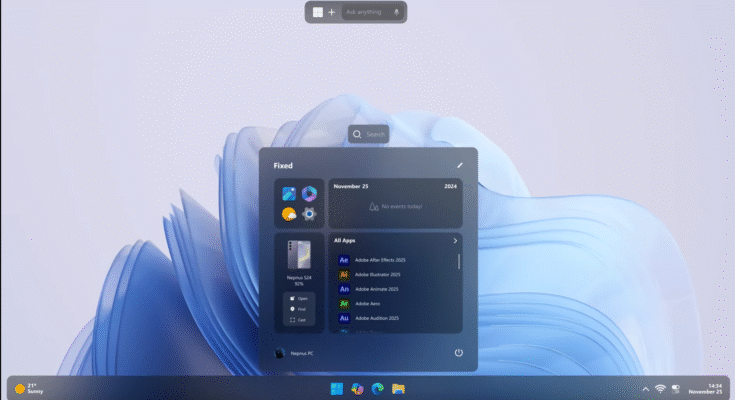735x400 pixels.
Task: Click Cast in the phone widget
Action: (x=299, y=320)
